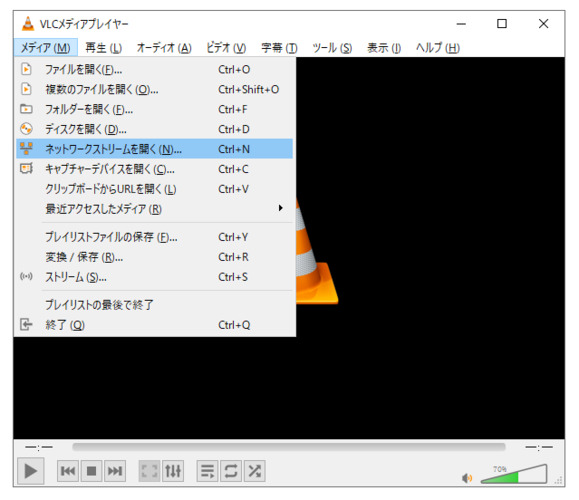Screen dimensions: 579x500
Task: Toggle fullscreen video icon
Action: click(x=150, y=471)
